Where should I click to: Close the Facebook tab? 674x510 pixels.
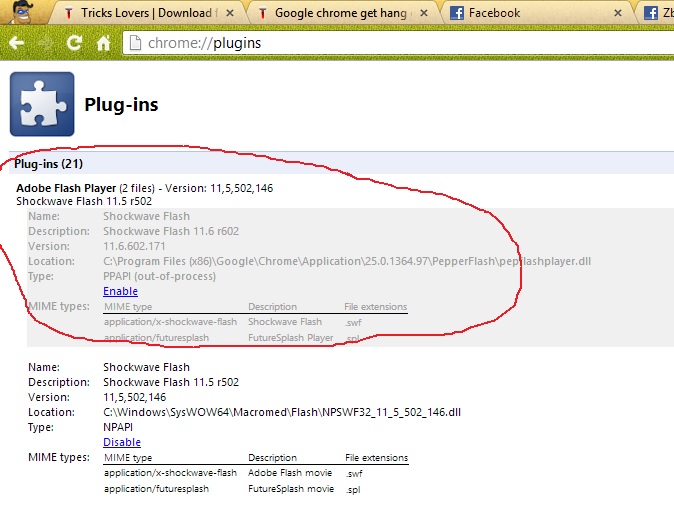coord(618,13)
